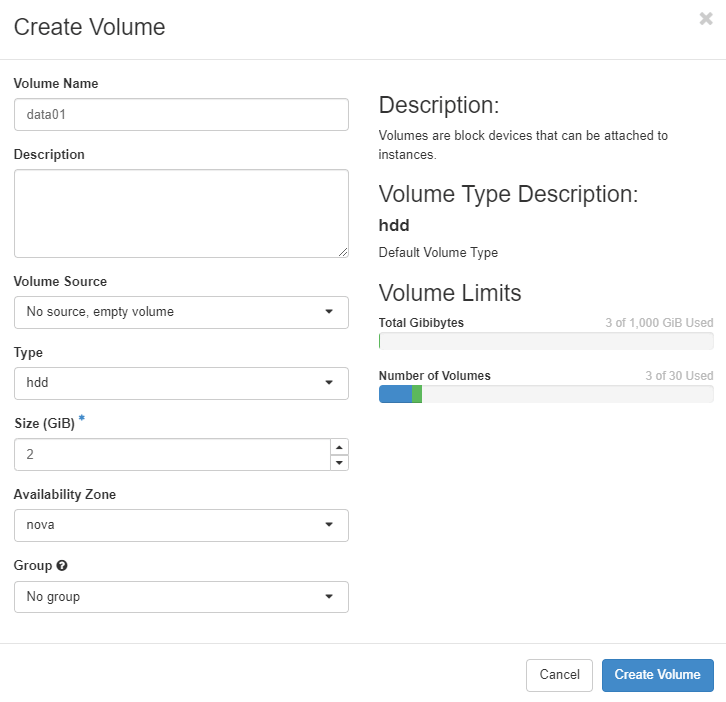The image size is (726, 702).
Task: Expand the Group dropdown showing No group
Action: [x=181, y=597]
